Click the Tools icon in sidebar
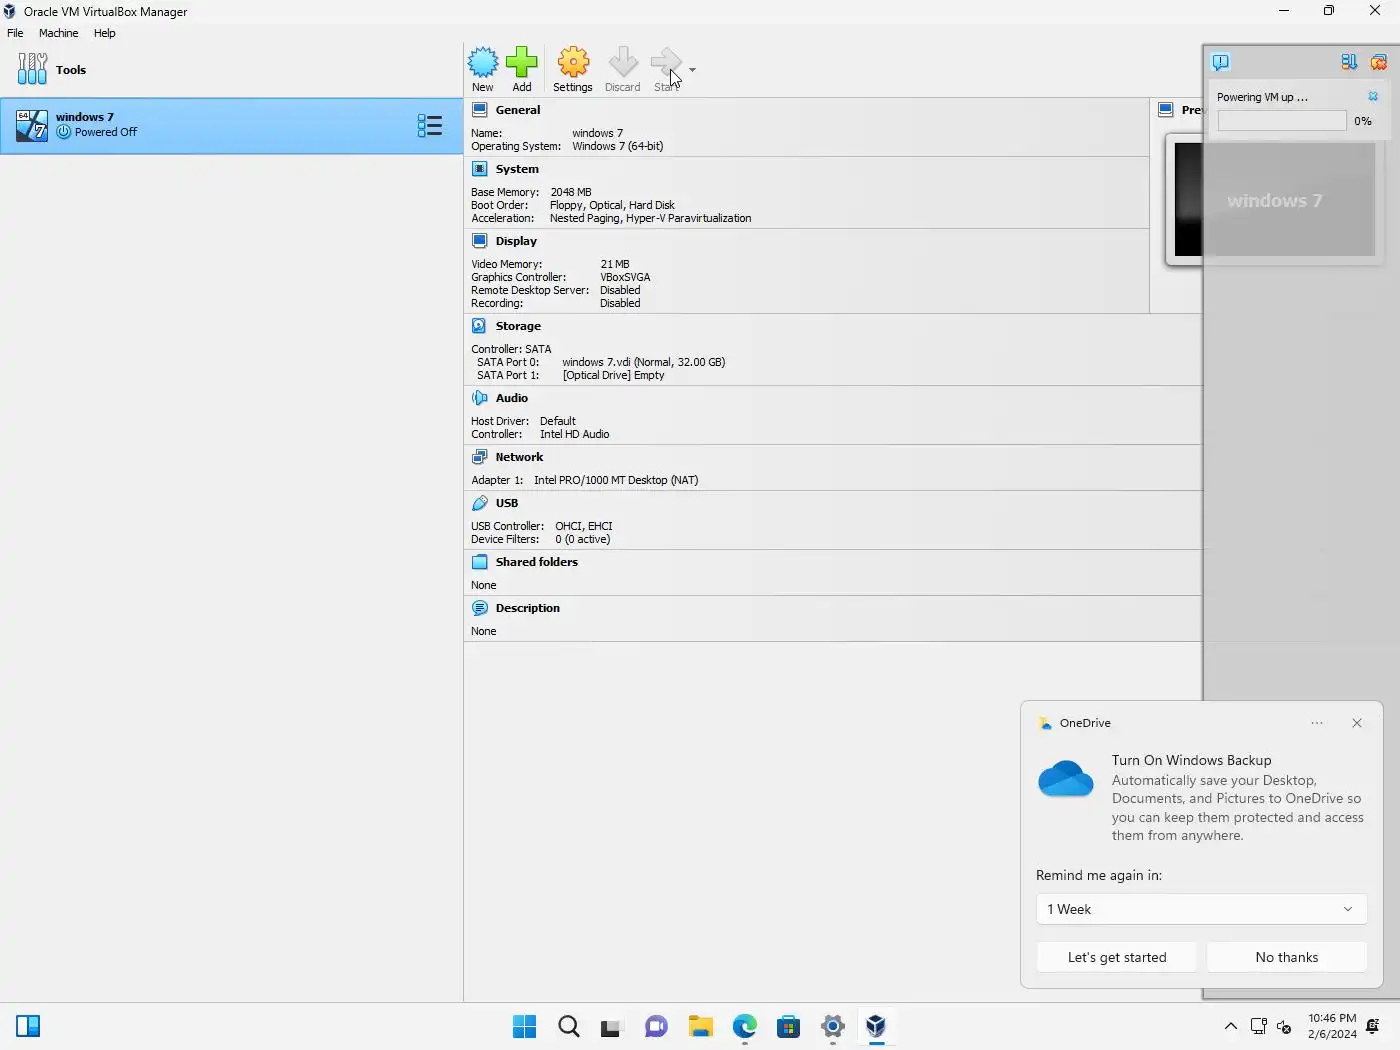This screenshot has height=1050, width=1400. [x=32, y=69]
